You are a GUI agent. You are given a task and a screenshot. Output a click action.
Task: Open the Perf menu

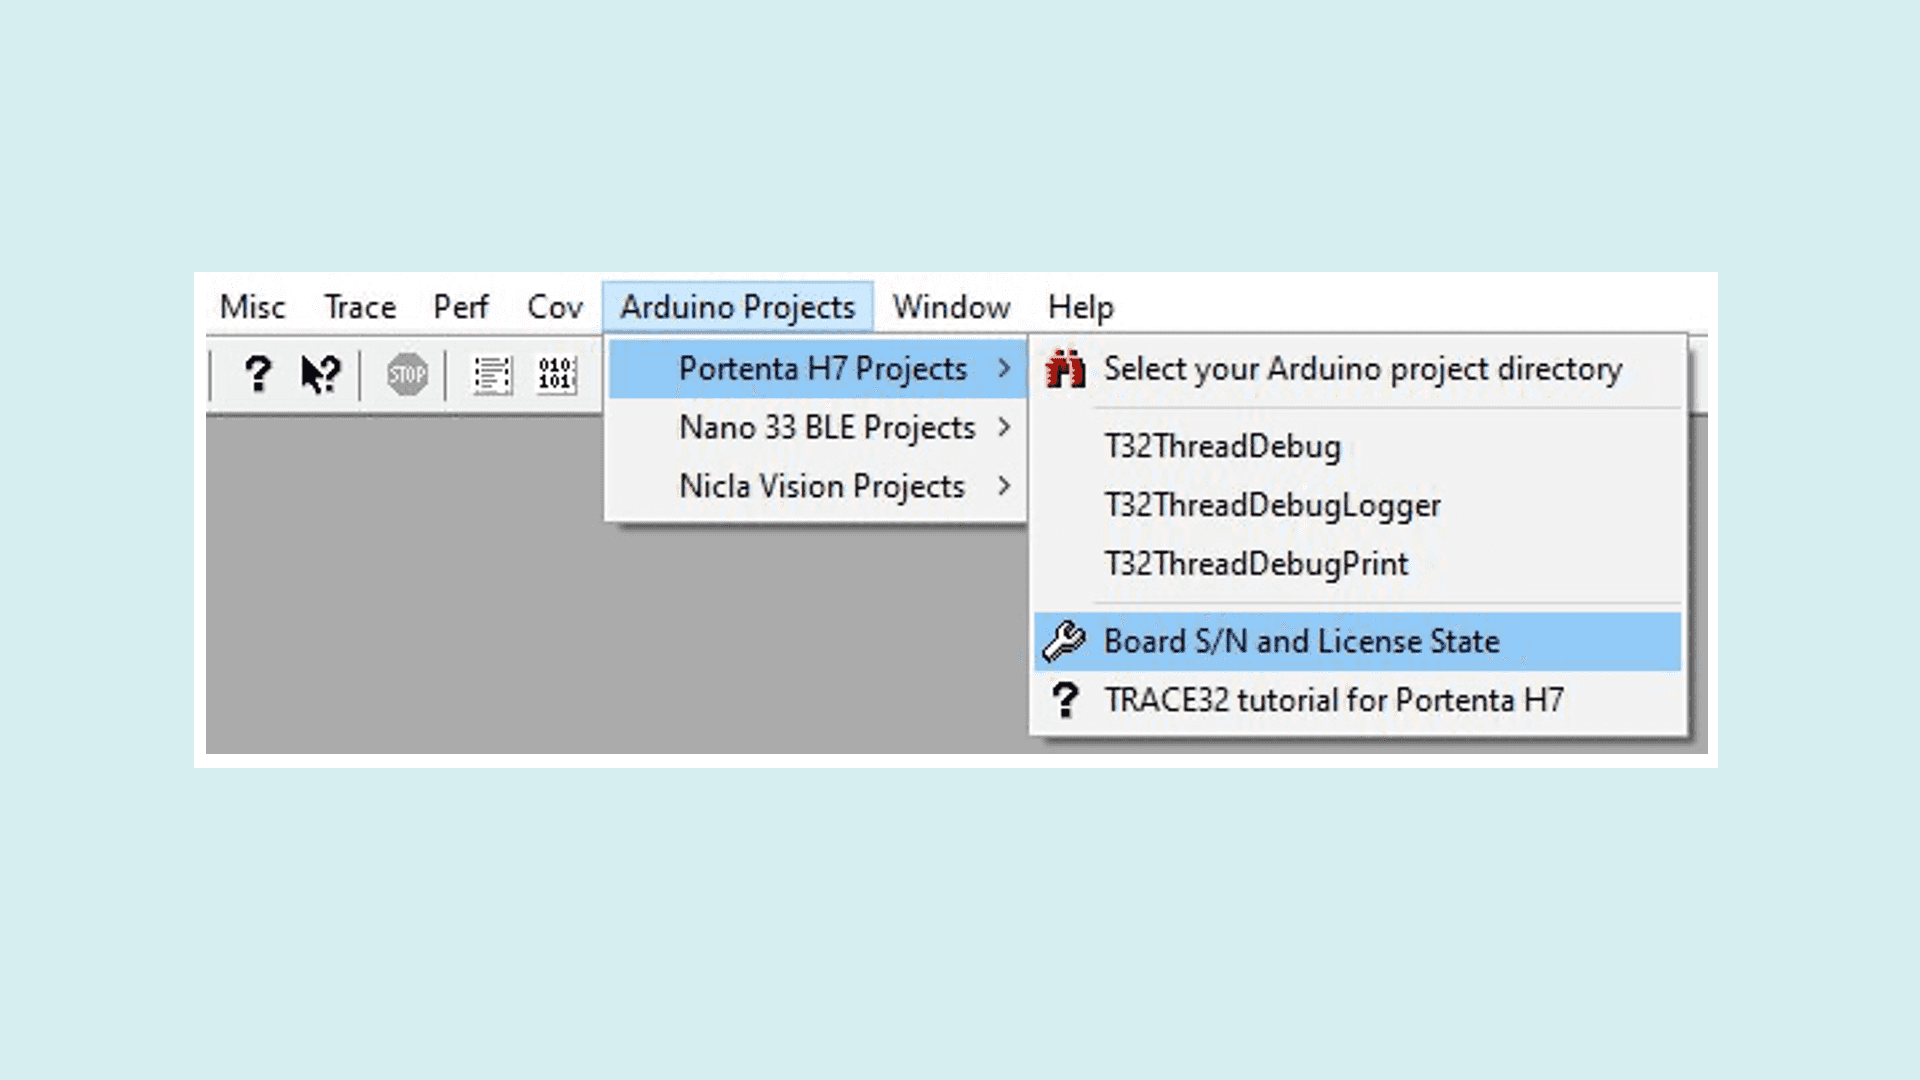click(x=460, y=307)
